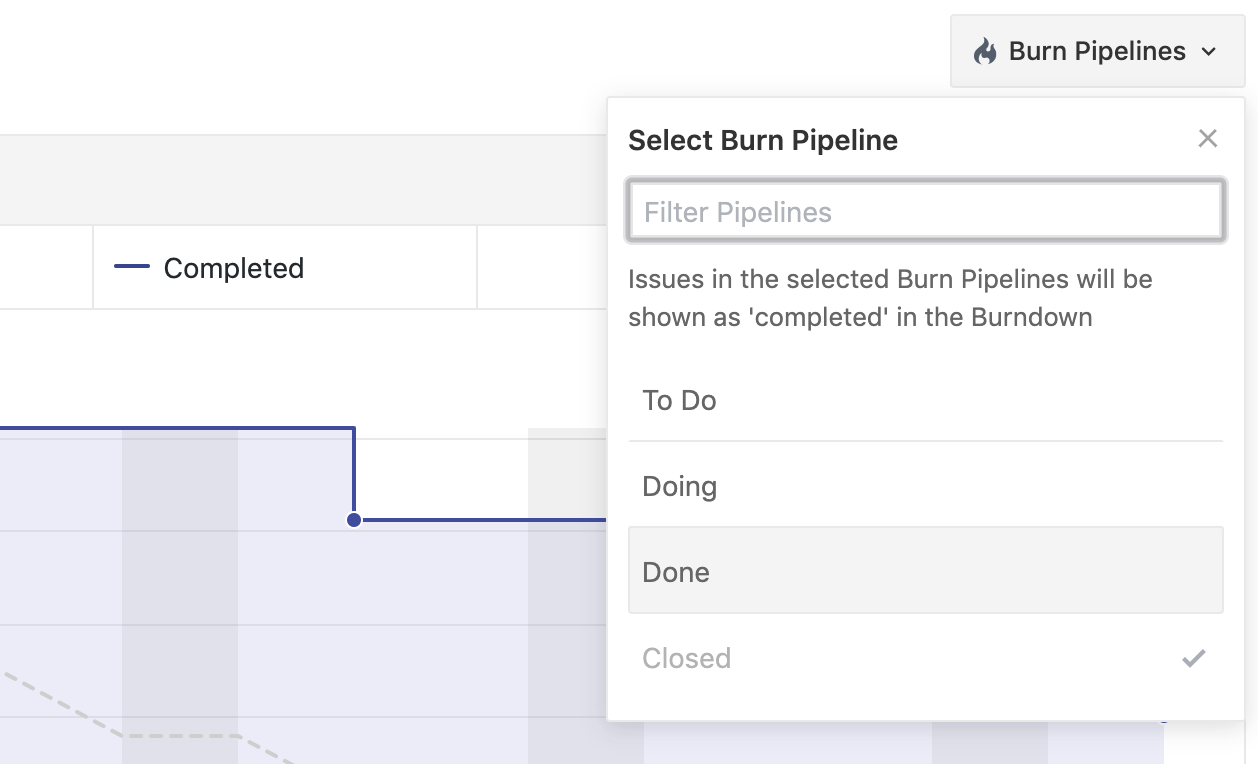
Task: Click the gray header bar above the legend
Action: [x=300, y=180]
